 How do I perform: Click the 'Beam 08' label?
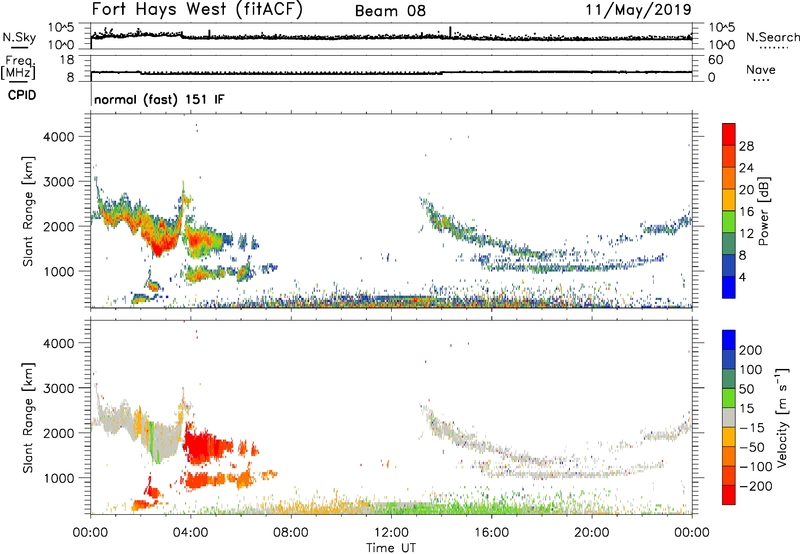click(390, 11)
